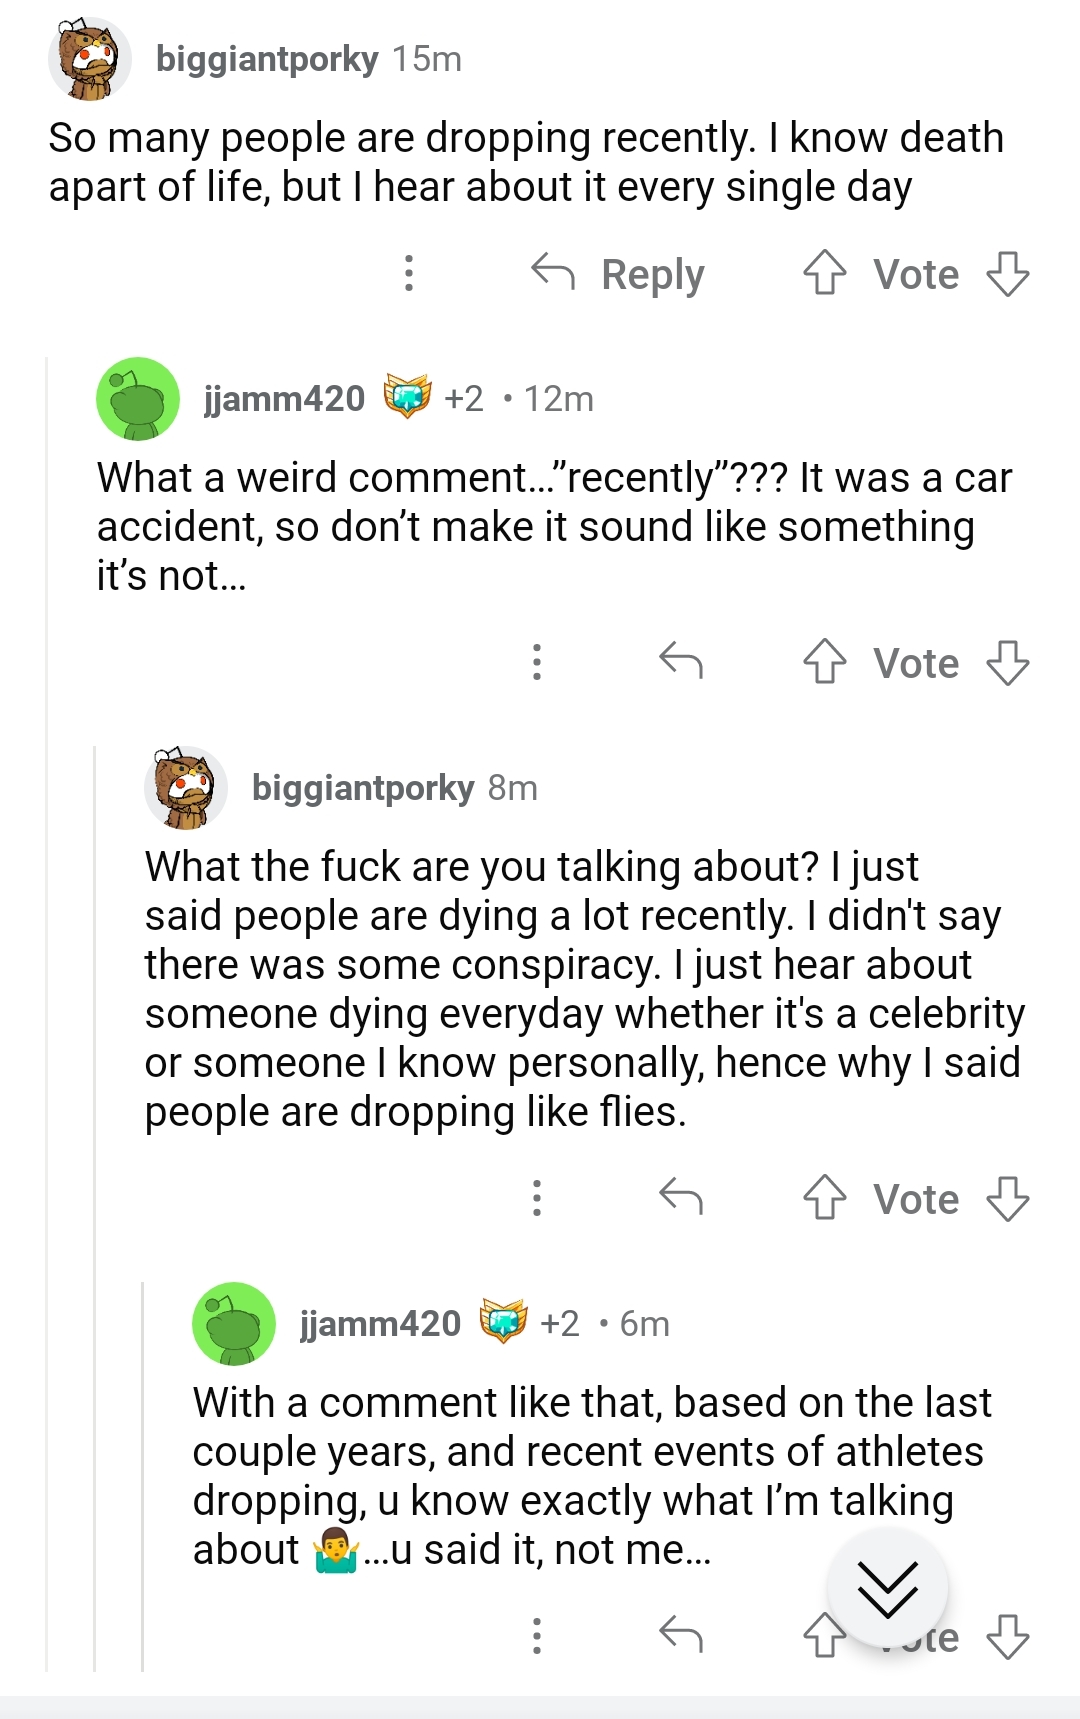Tap jjamm420's gem badge on 12m comment
Screen dimensions: 1080x1719
click(x=407, y=398)
